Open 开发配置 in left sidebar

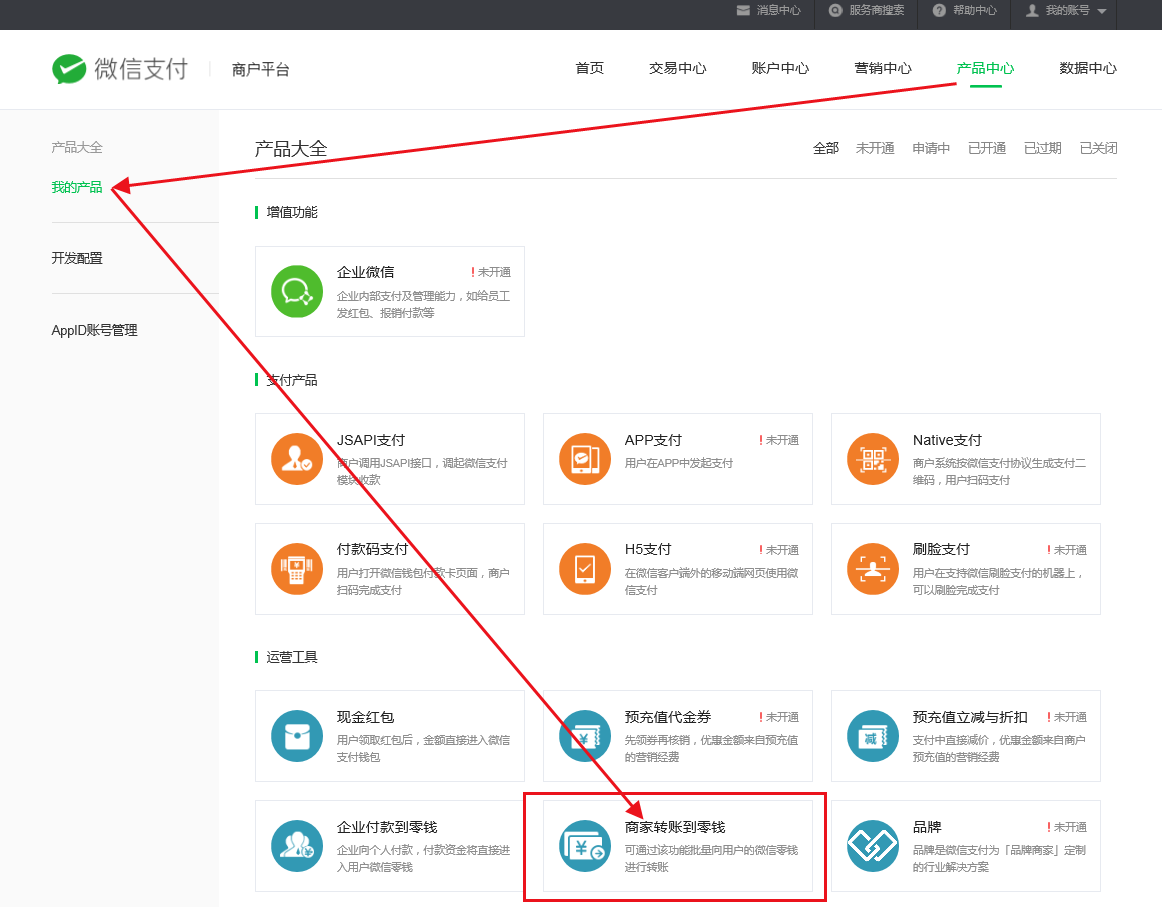pyautogui.click(x=77, y=258)
